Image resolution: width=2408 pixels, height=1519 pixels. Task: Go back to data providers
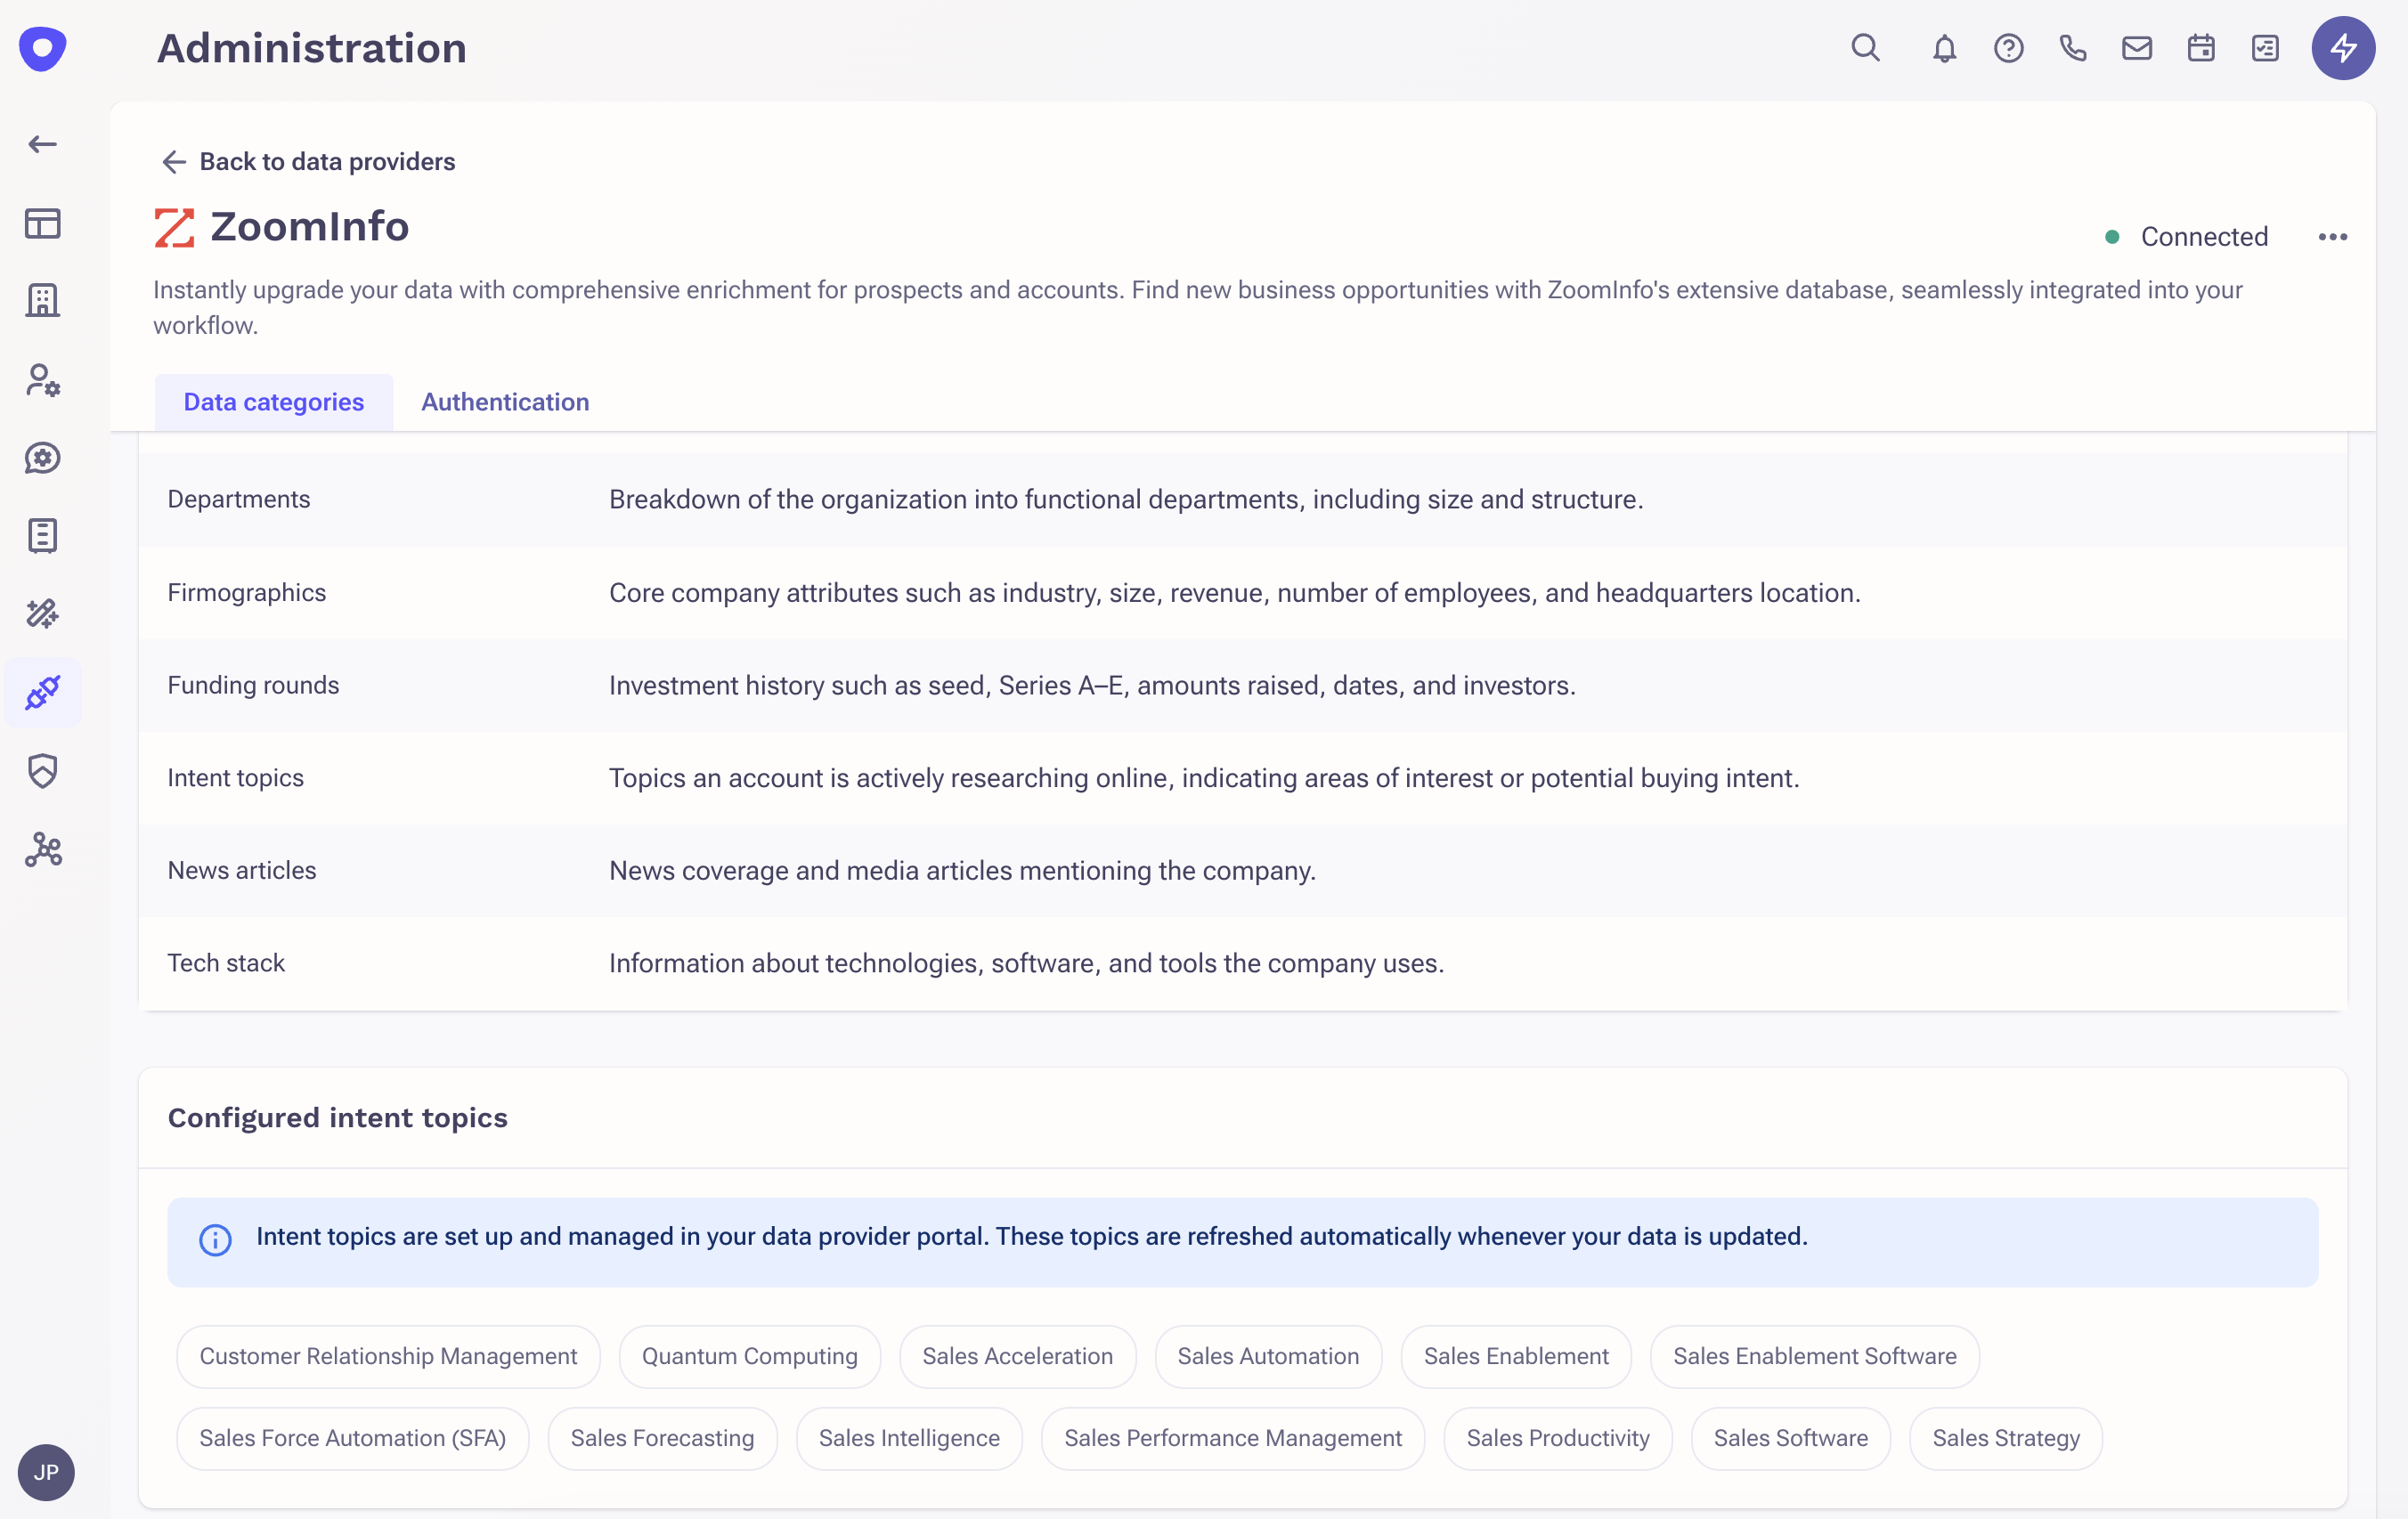coord(308,162)
